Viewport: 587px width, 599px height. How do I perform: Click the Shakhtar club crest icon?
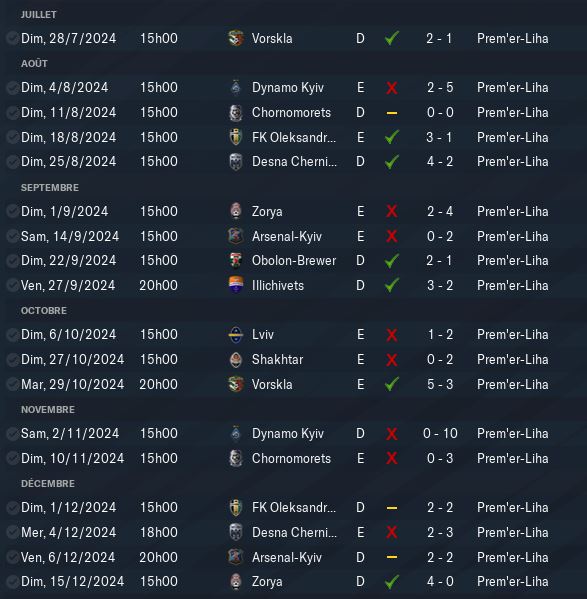[236, 359]
